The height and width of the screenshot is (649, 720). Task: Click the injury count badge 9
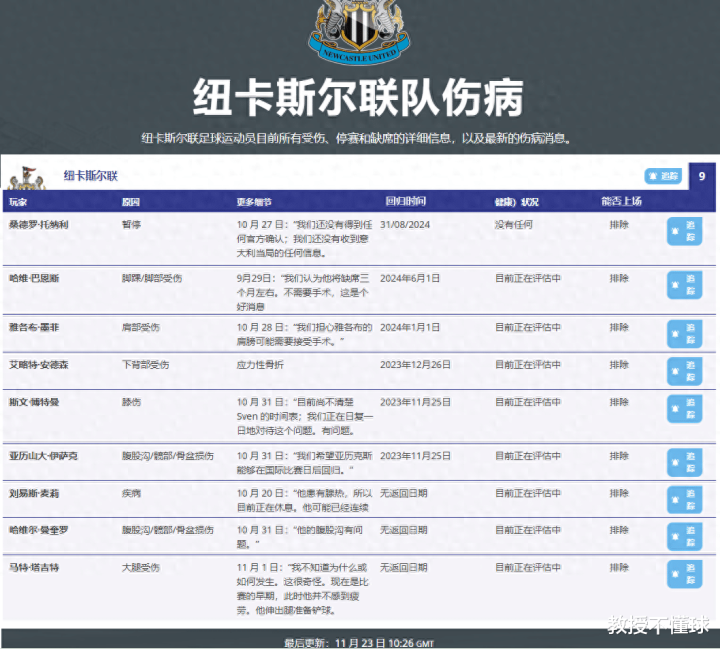[x=702, y=176]
